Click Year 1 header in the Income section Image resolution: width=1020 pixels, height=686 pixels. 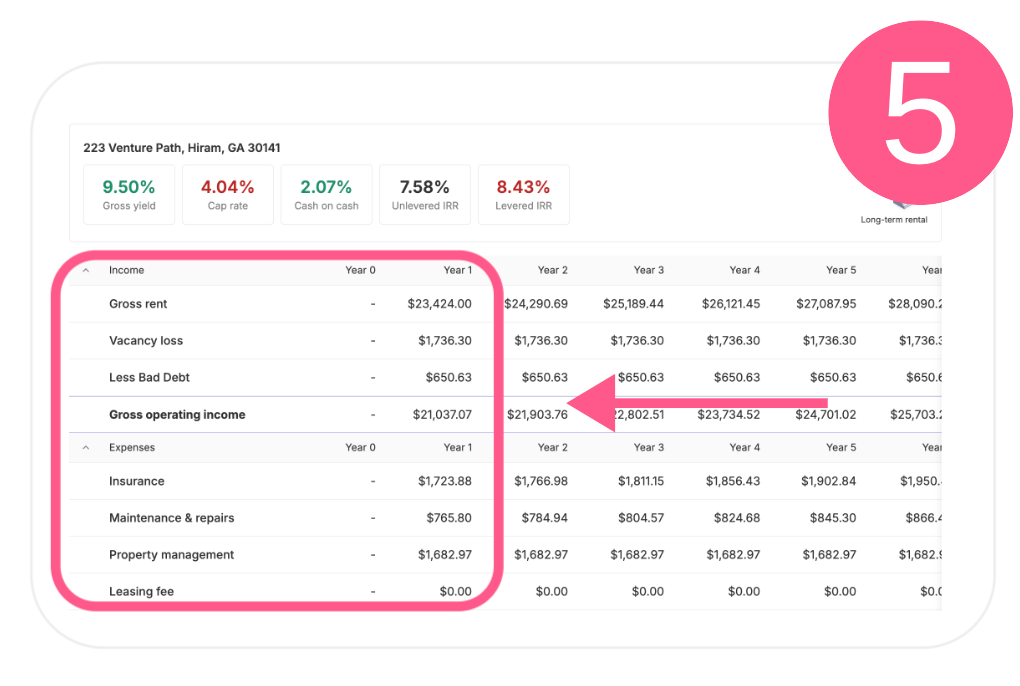click(458, 270)
